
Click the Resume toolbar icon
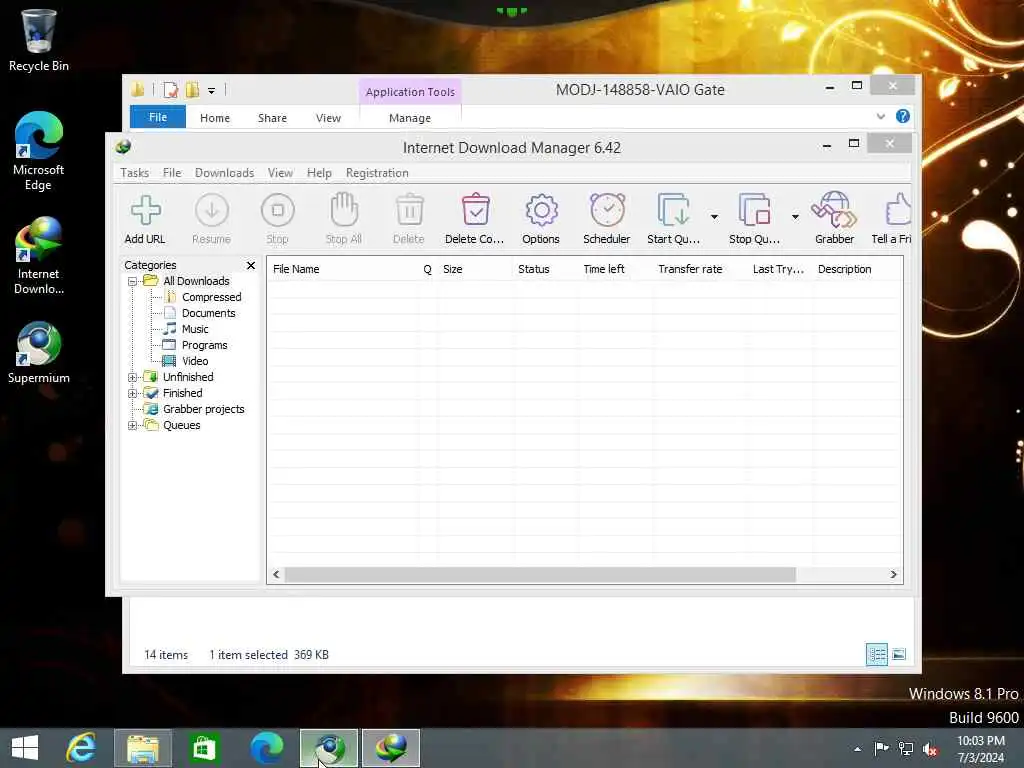click(x=212, y=210)
